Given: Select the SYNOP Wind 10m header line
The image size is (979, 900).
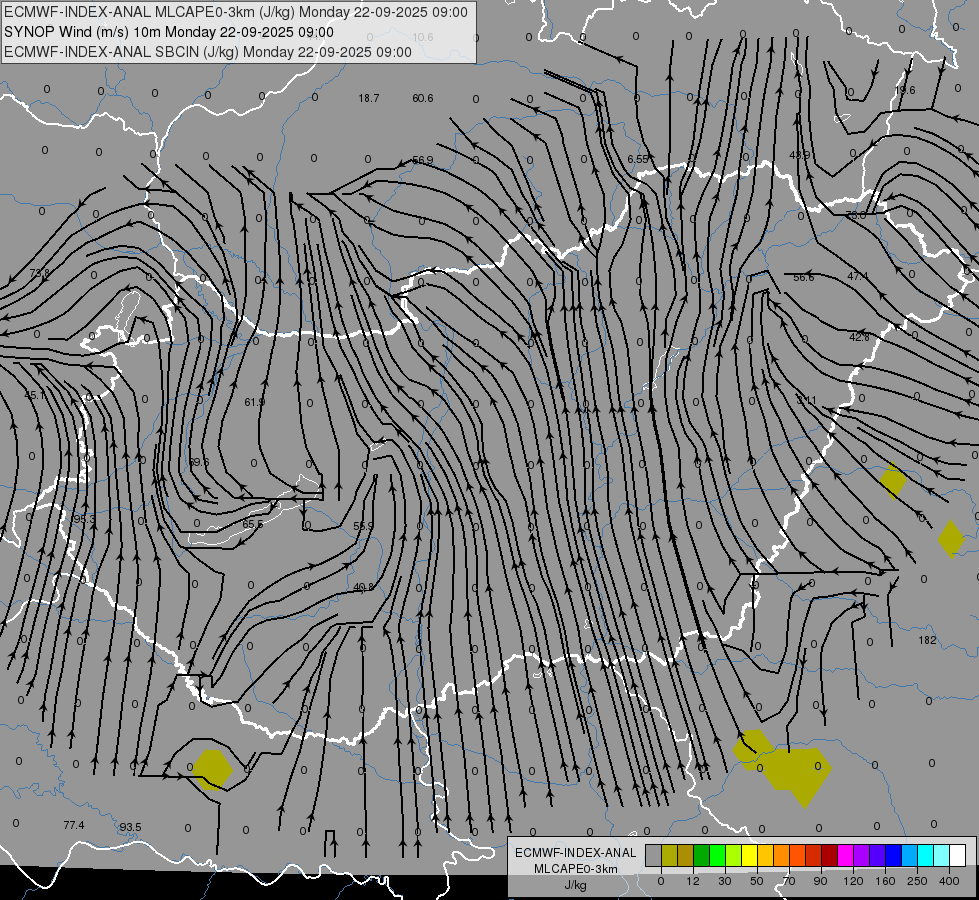Looking at the screenshot, I should [x=169, y=32].
